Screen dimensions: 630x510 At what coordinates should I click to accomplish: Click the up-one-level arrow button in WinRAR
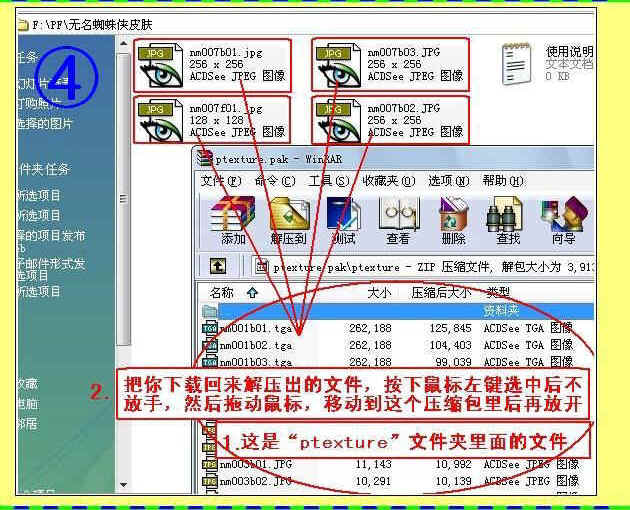tap(218, 266)
